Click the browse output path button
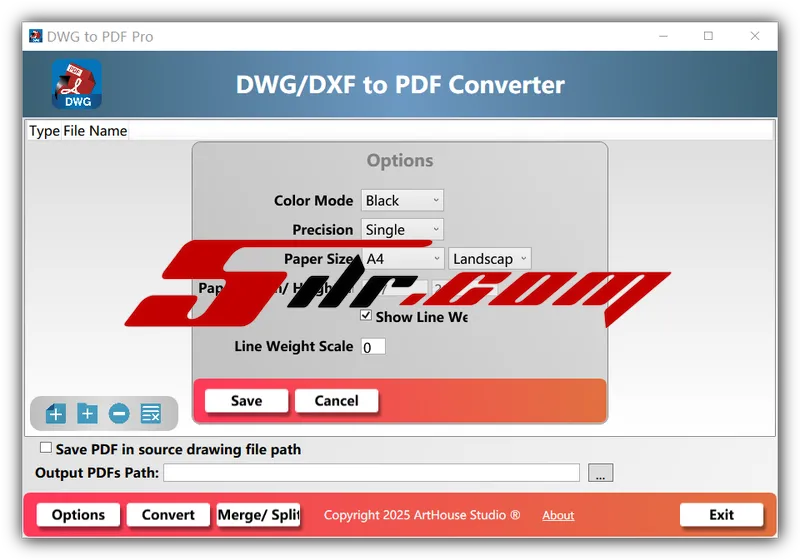This screenshot has width=800, height=560. point(601,473)
